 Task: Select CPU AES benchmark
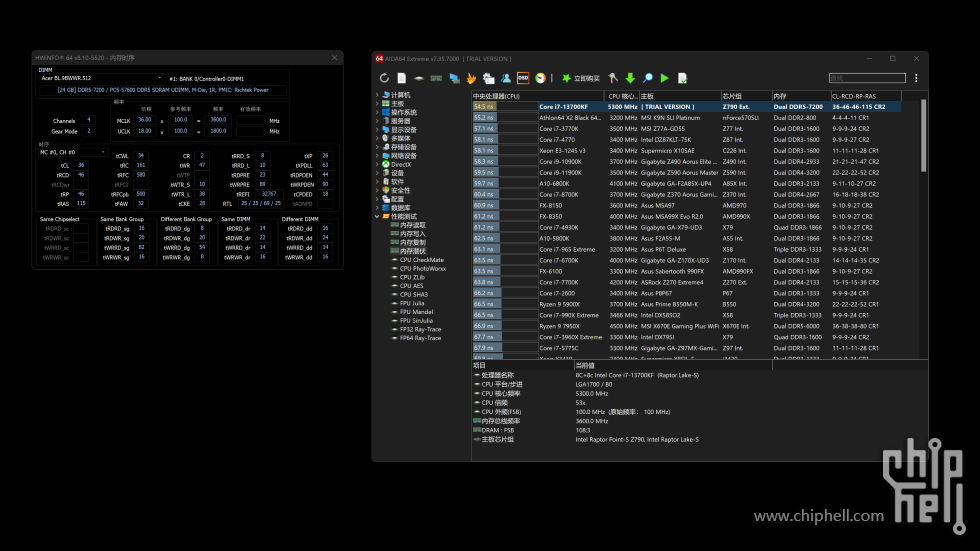411,285
